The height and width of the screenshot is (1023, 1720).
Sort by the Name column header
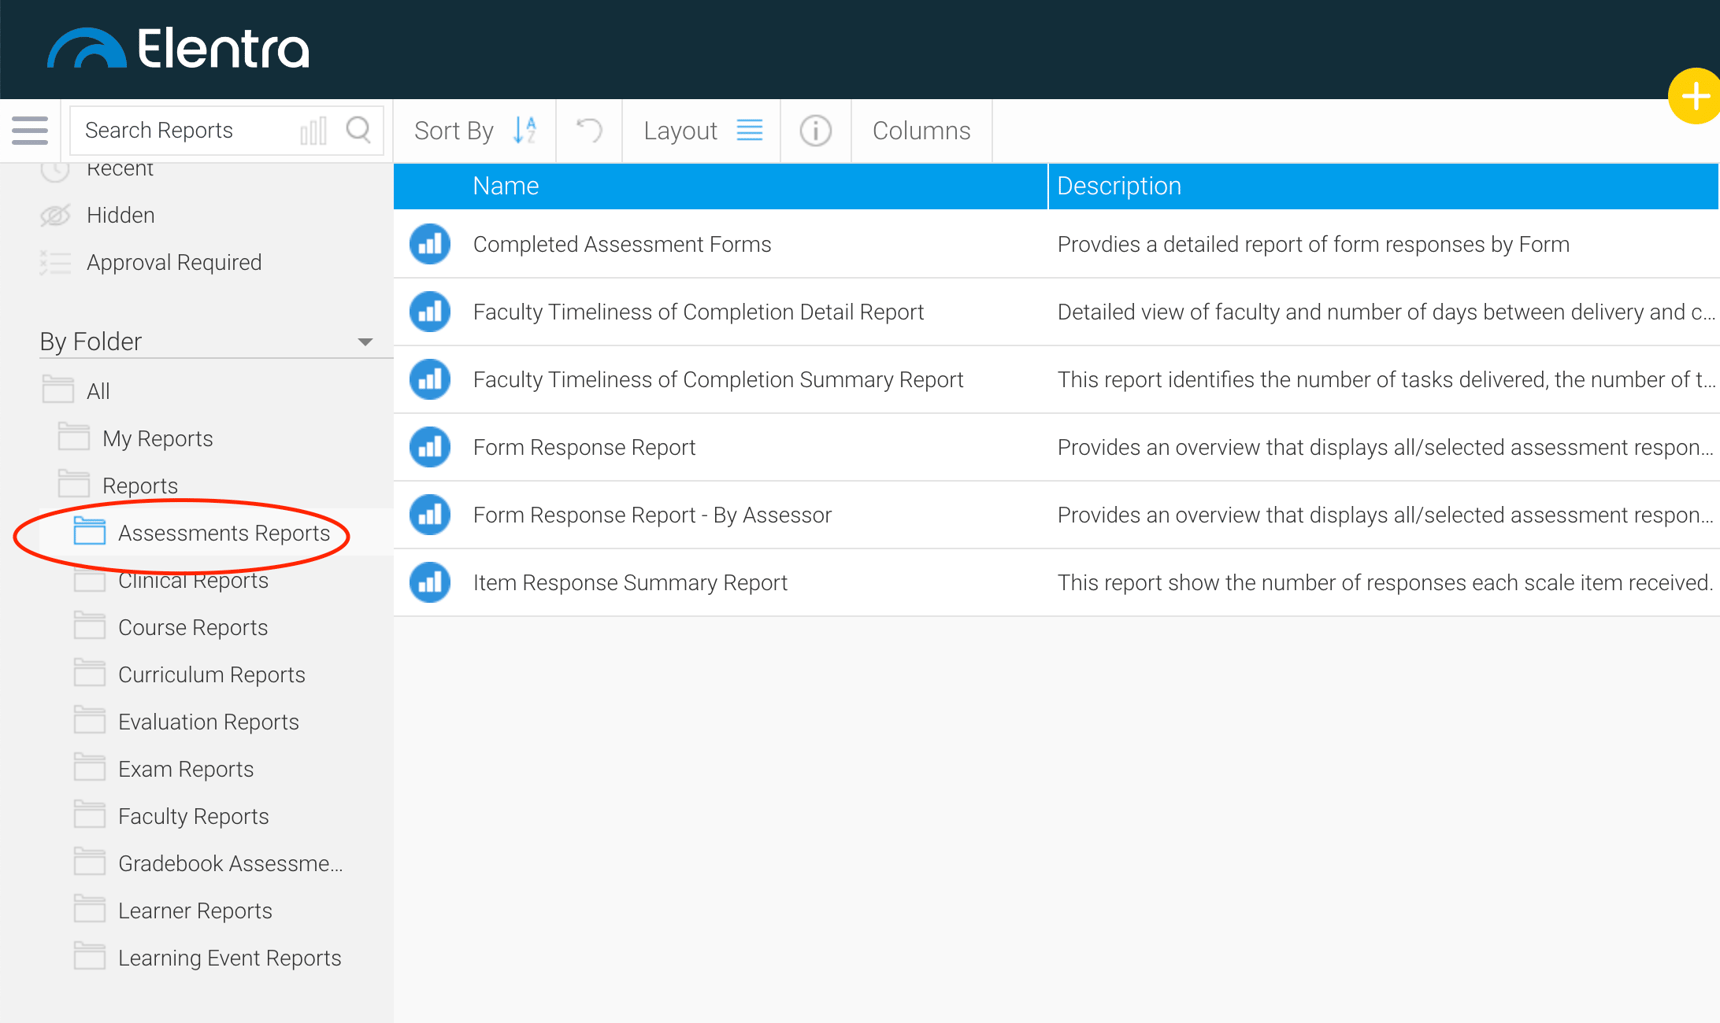point(506,186)
